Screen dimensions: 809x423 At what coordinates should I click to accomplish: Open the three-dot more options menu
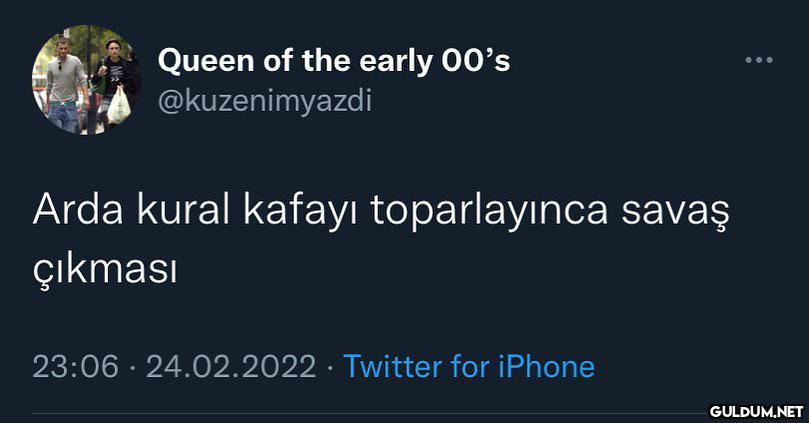(x=759, y=60)
